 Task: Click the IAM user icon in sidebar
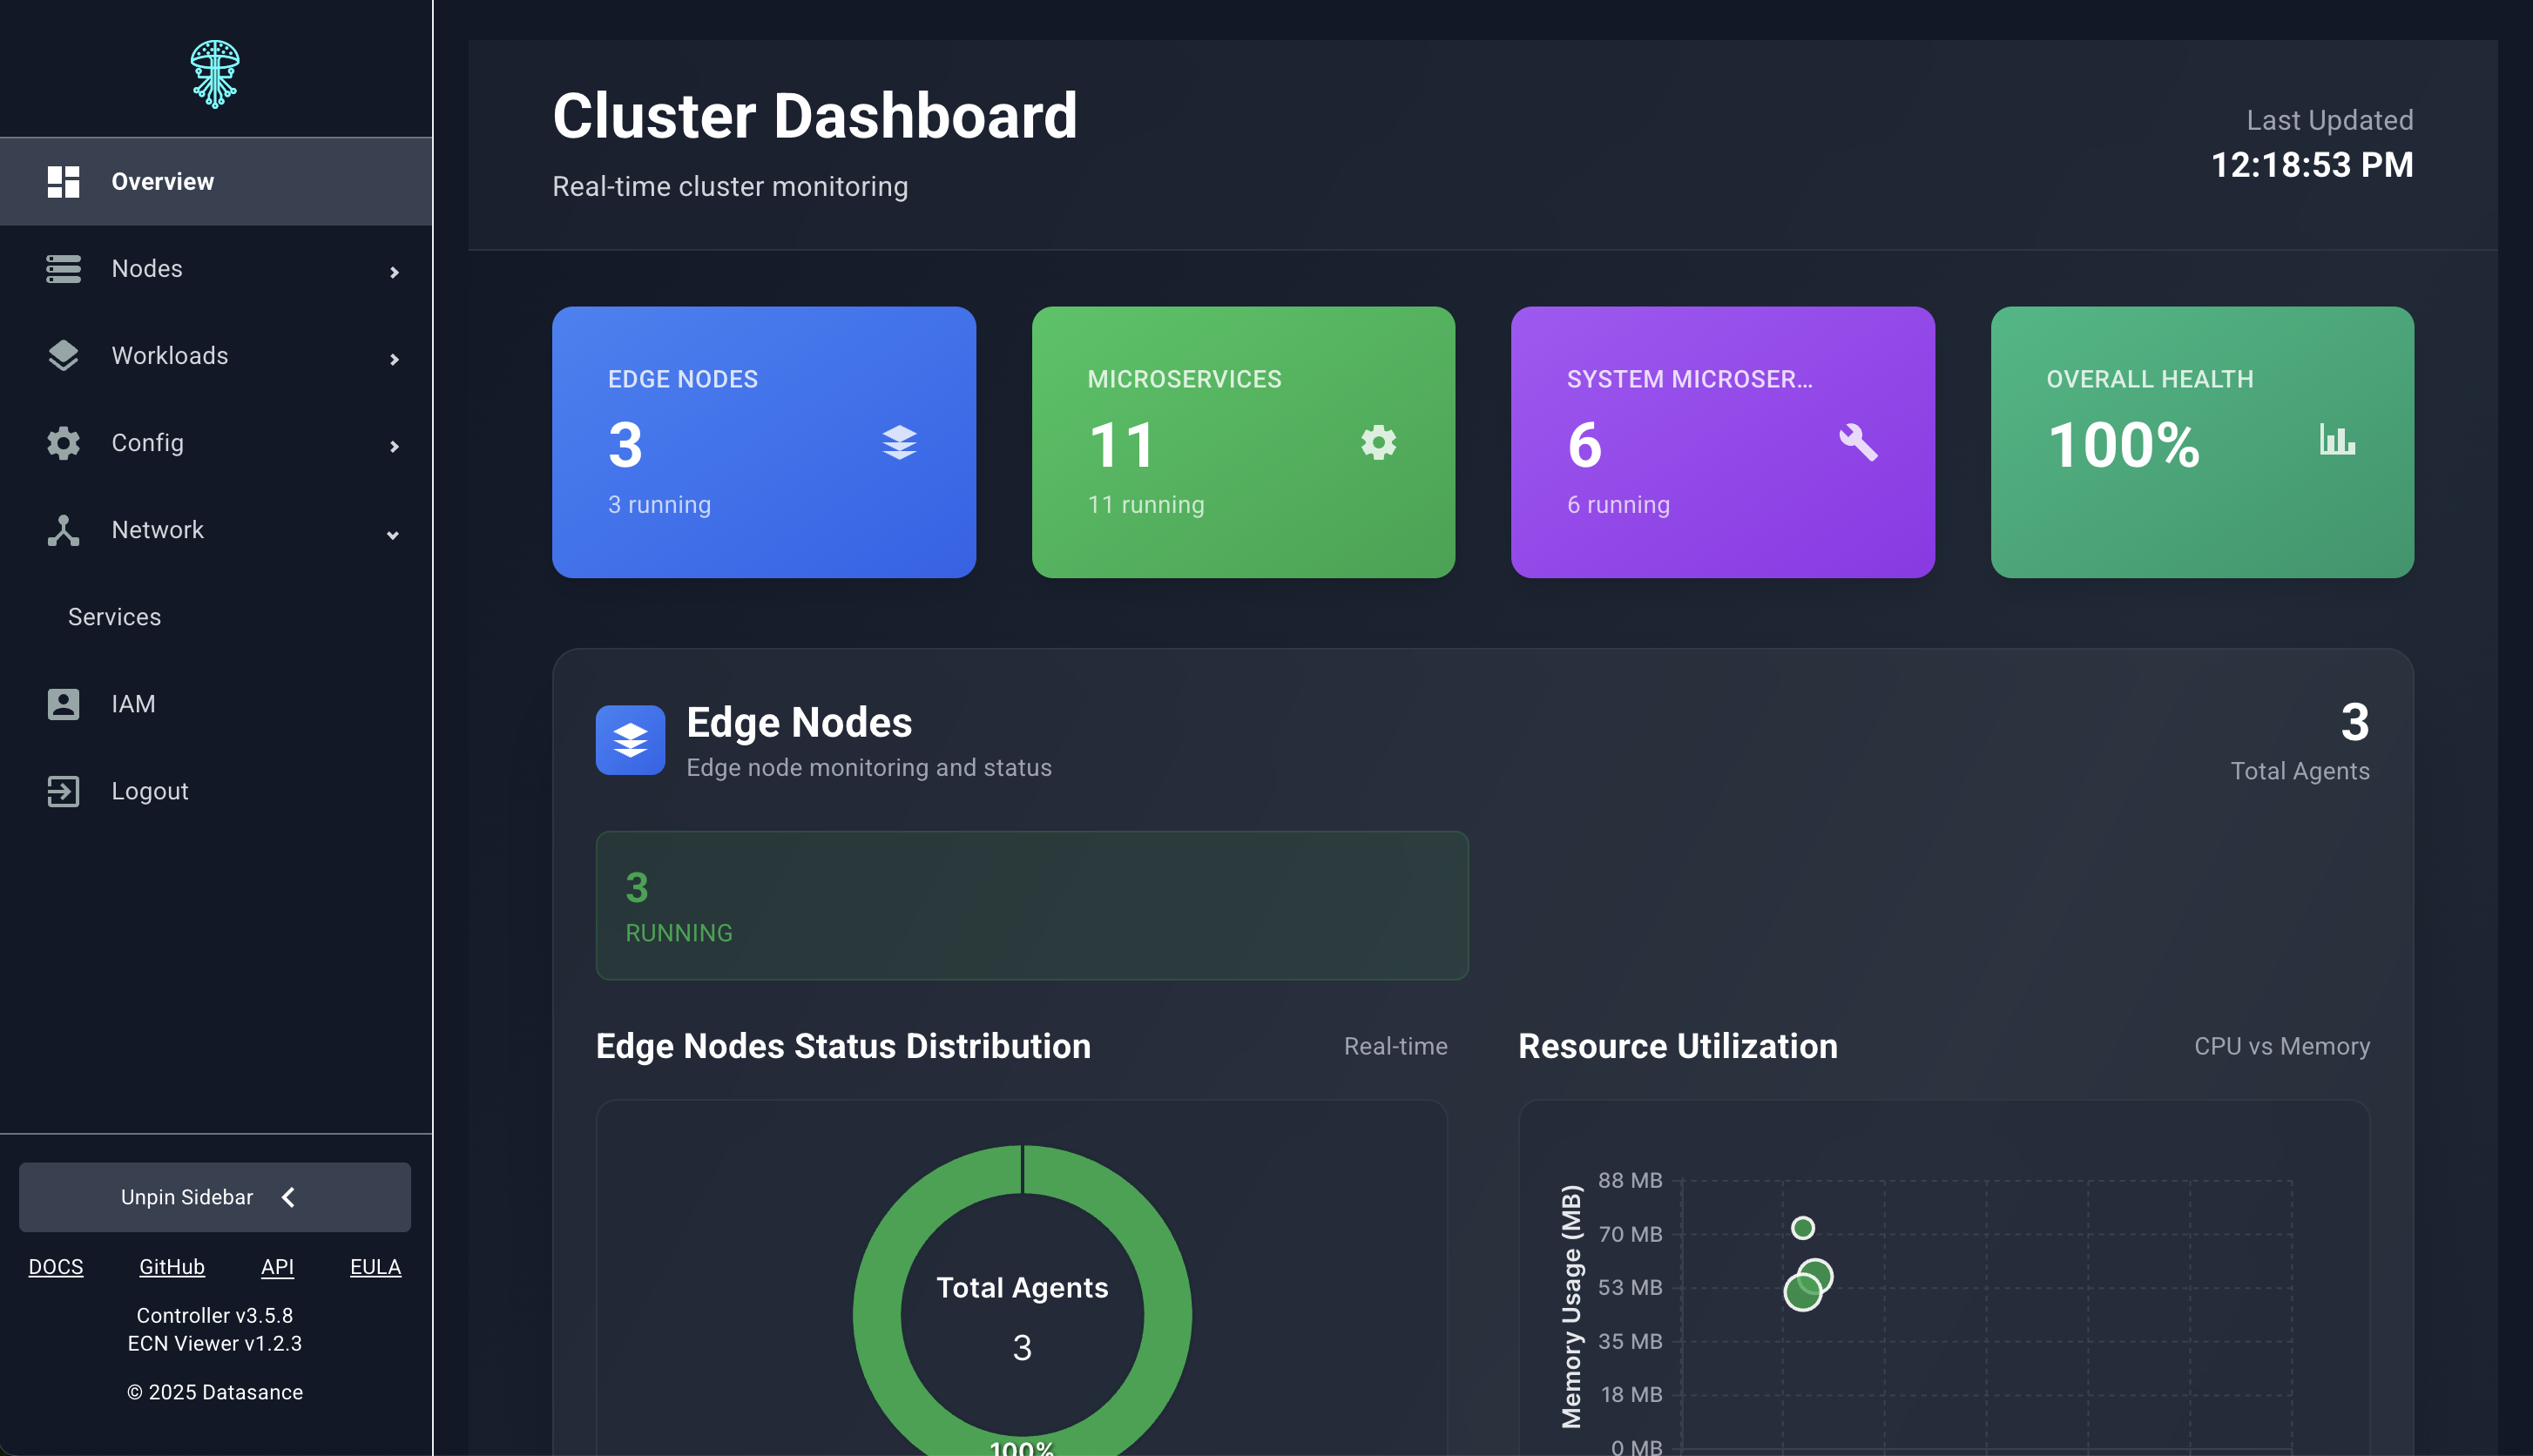[x=64, y=703]
